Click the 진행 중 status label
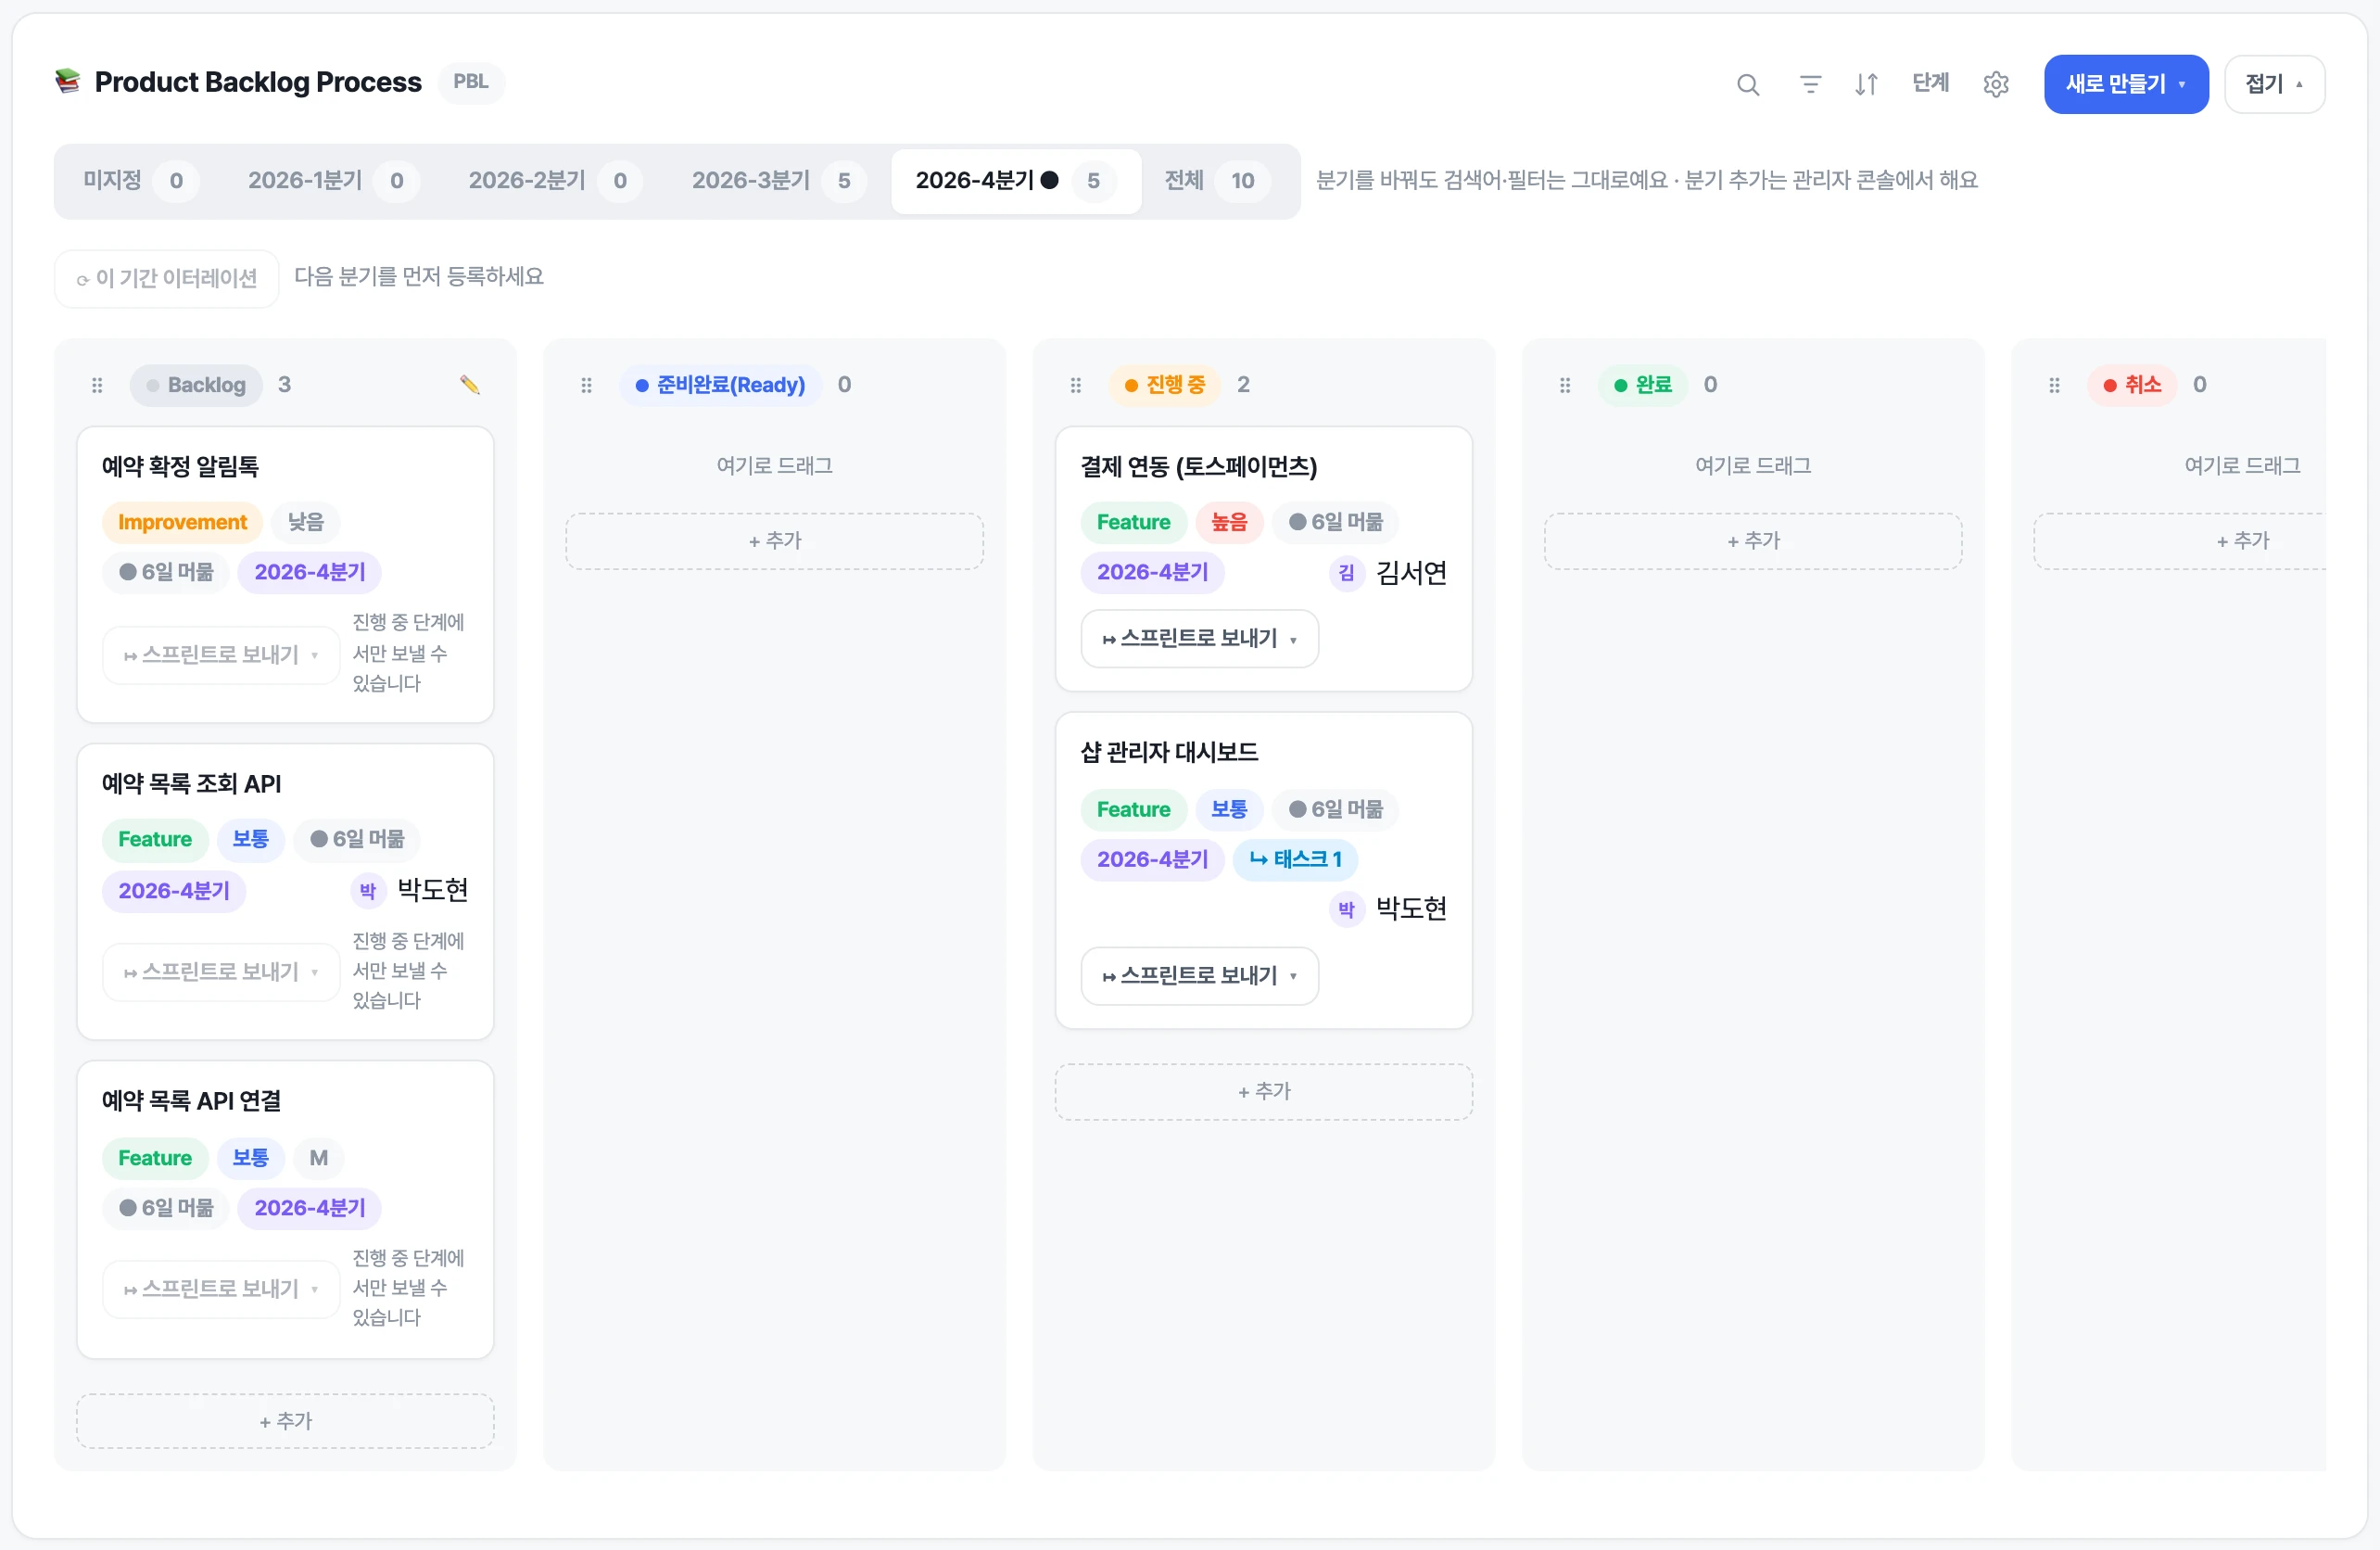 coord(1164,385)
